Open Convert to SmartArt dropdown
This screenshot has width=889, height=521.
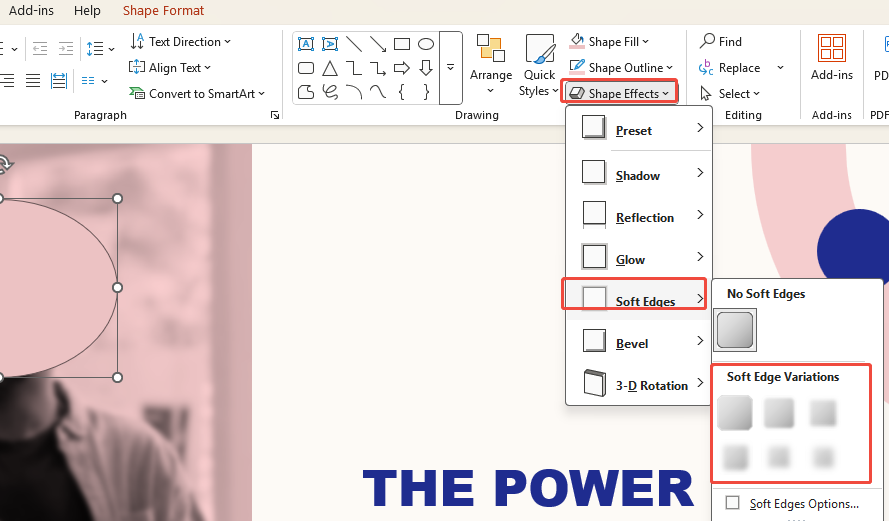(x=197, y=94)
